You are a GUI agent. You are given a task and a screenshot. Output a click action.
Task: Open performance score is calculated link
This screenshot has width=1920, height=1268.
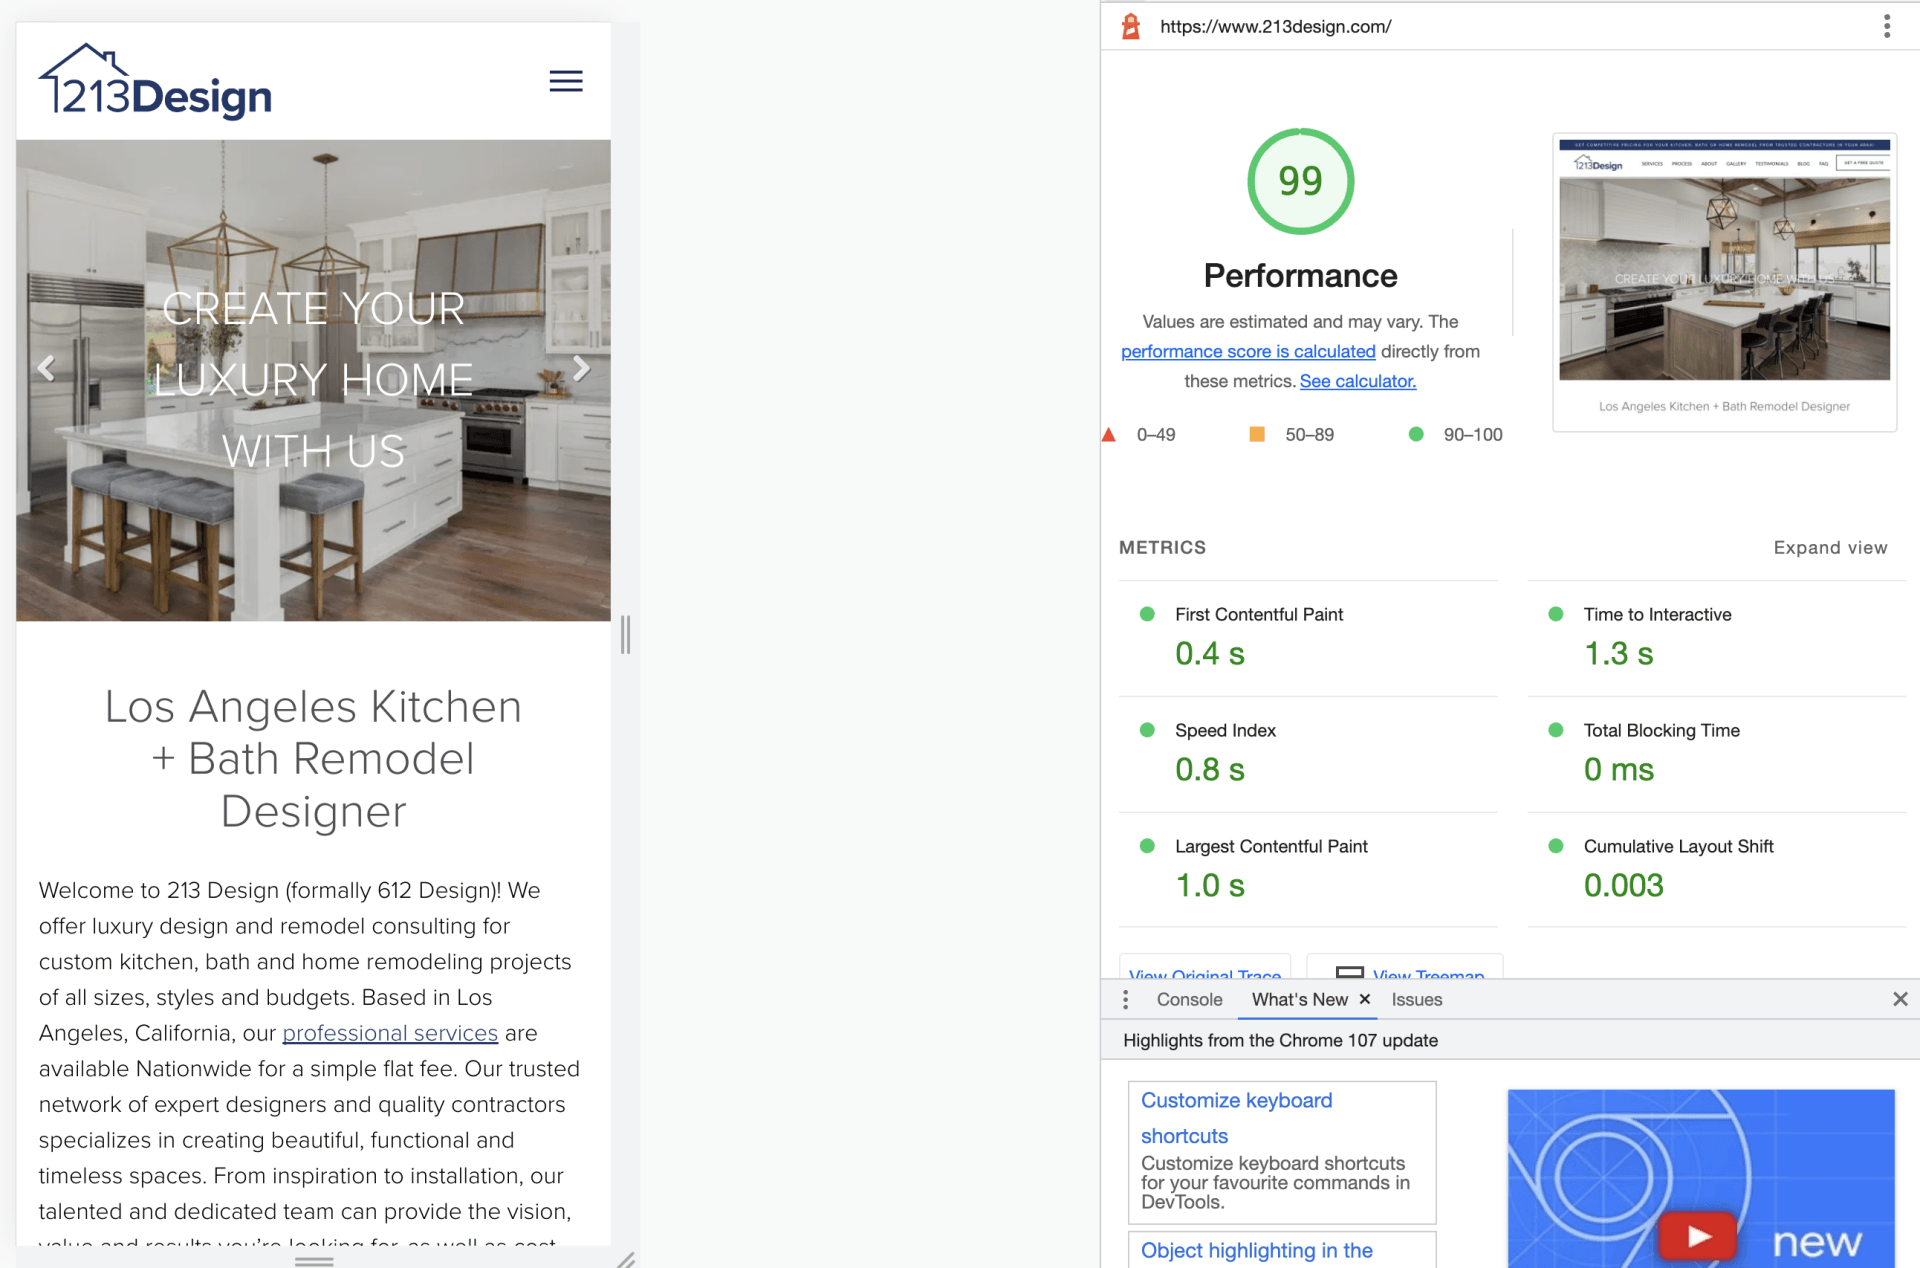pyautogui.click(x=1247, y=351)
